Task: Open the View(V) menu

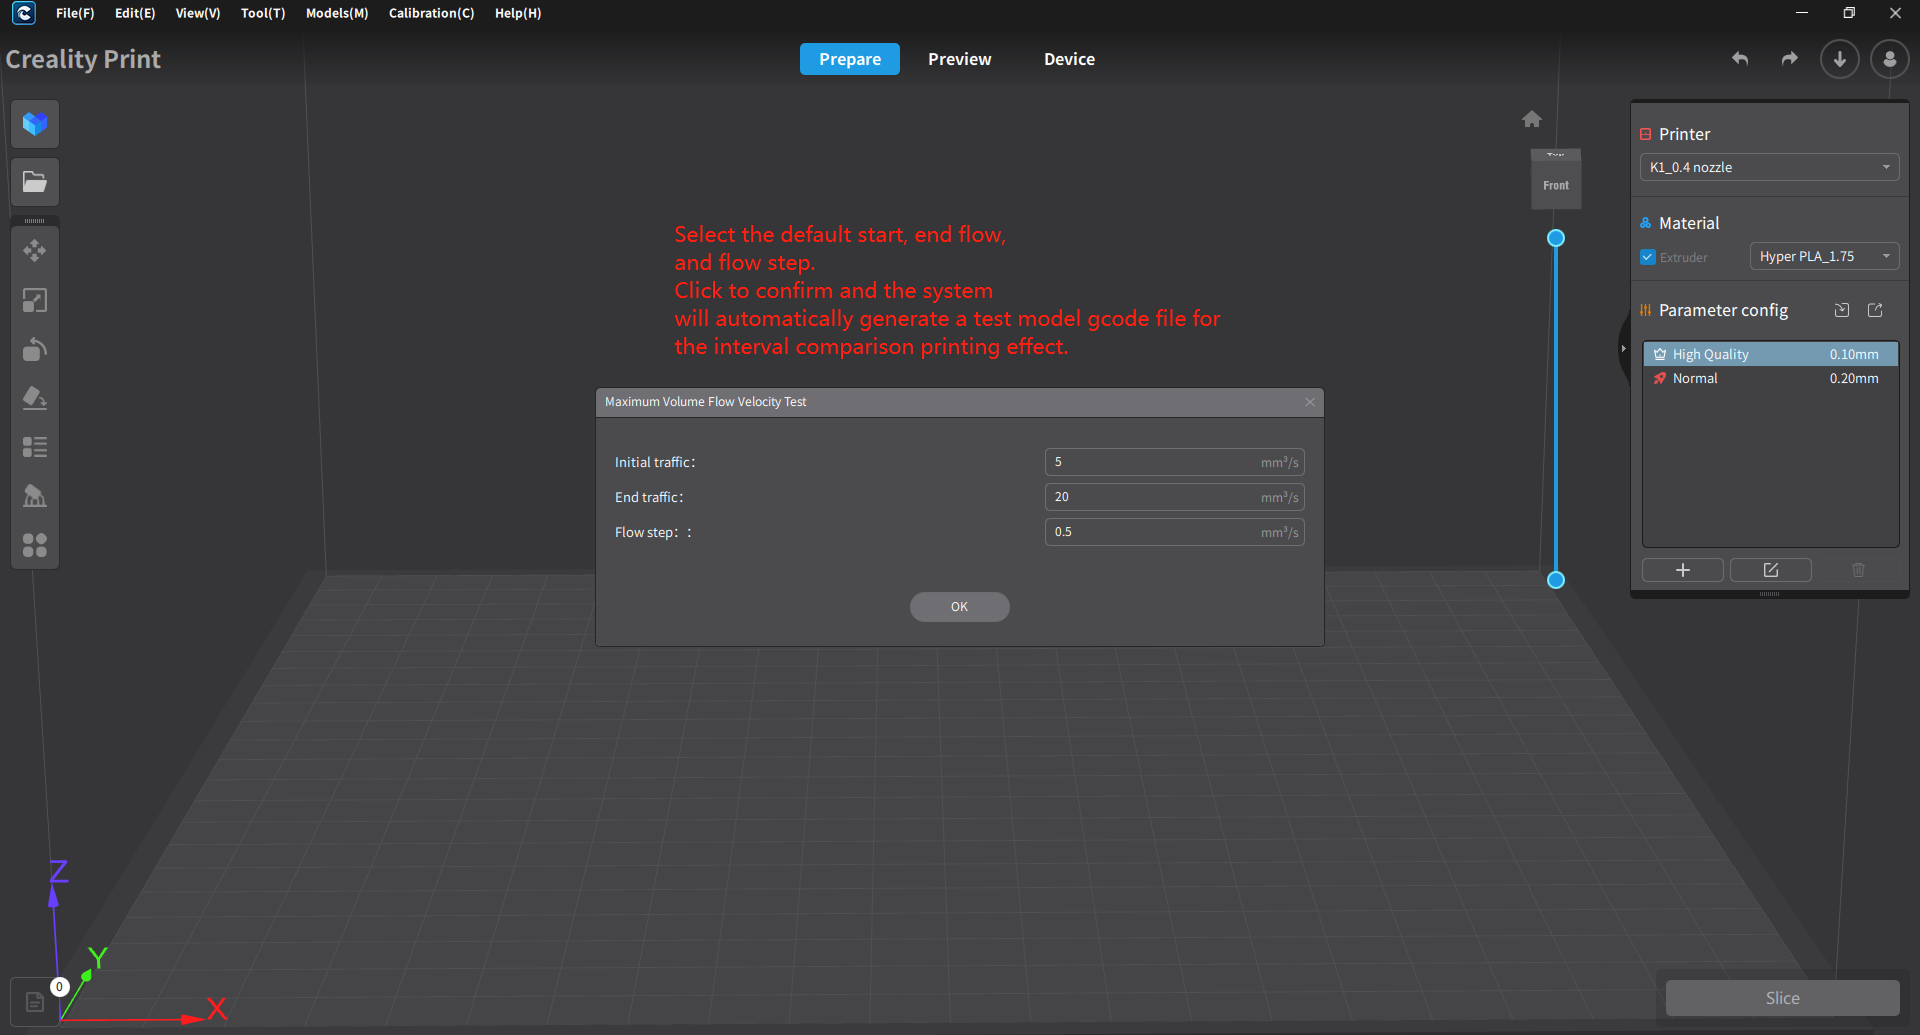Action: pos(198,13)
